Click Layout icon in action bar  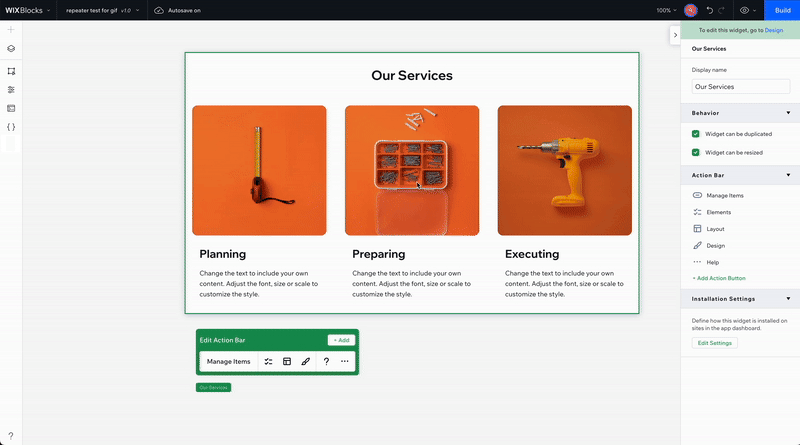pos(287,361)
